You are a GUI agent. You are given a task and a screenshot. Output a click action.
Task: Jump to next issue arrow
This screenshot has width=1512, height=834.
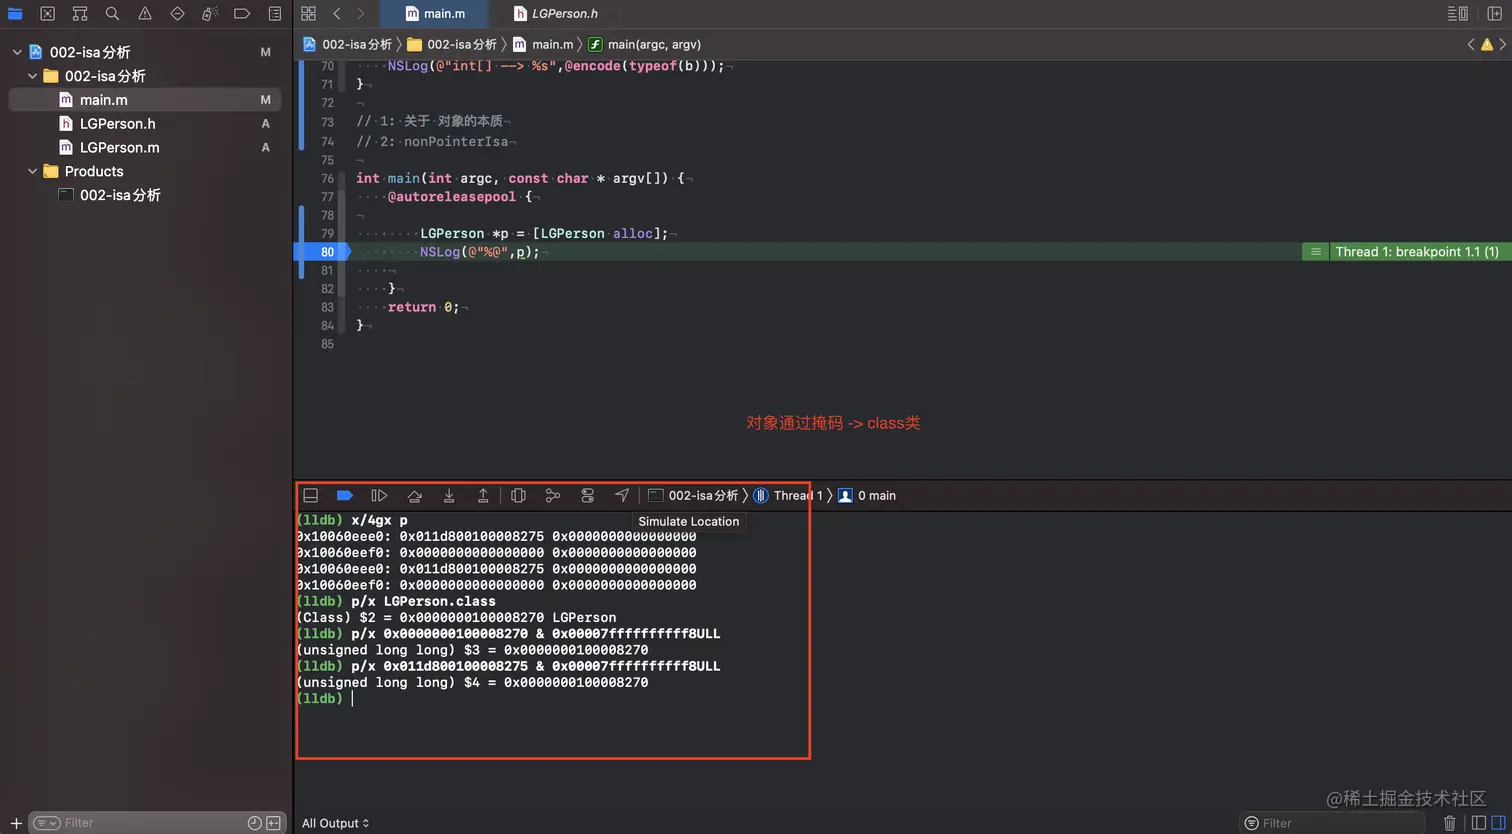point(1502,44)
